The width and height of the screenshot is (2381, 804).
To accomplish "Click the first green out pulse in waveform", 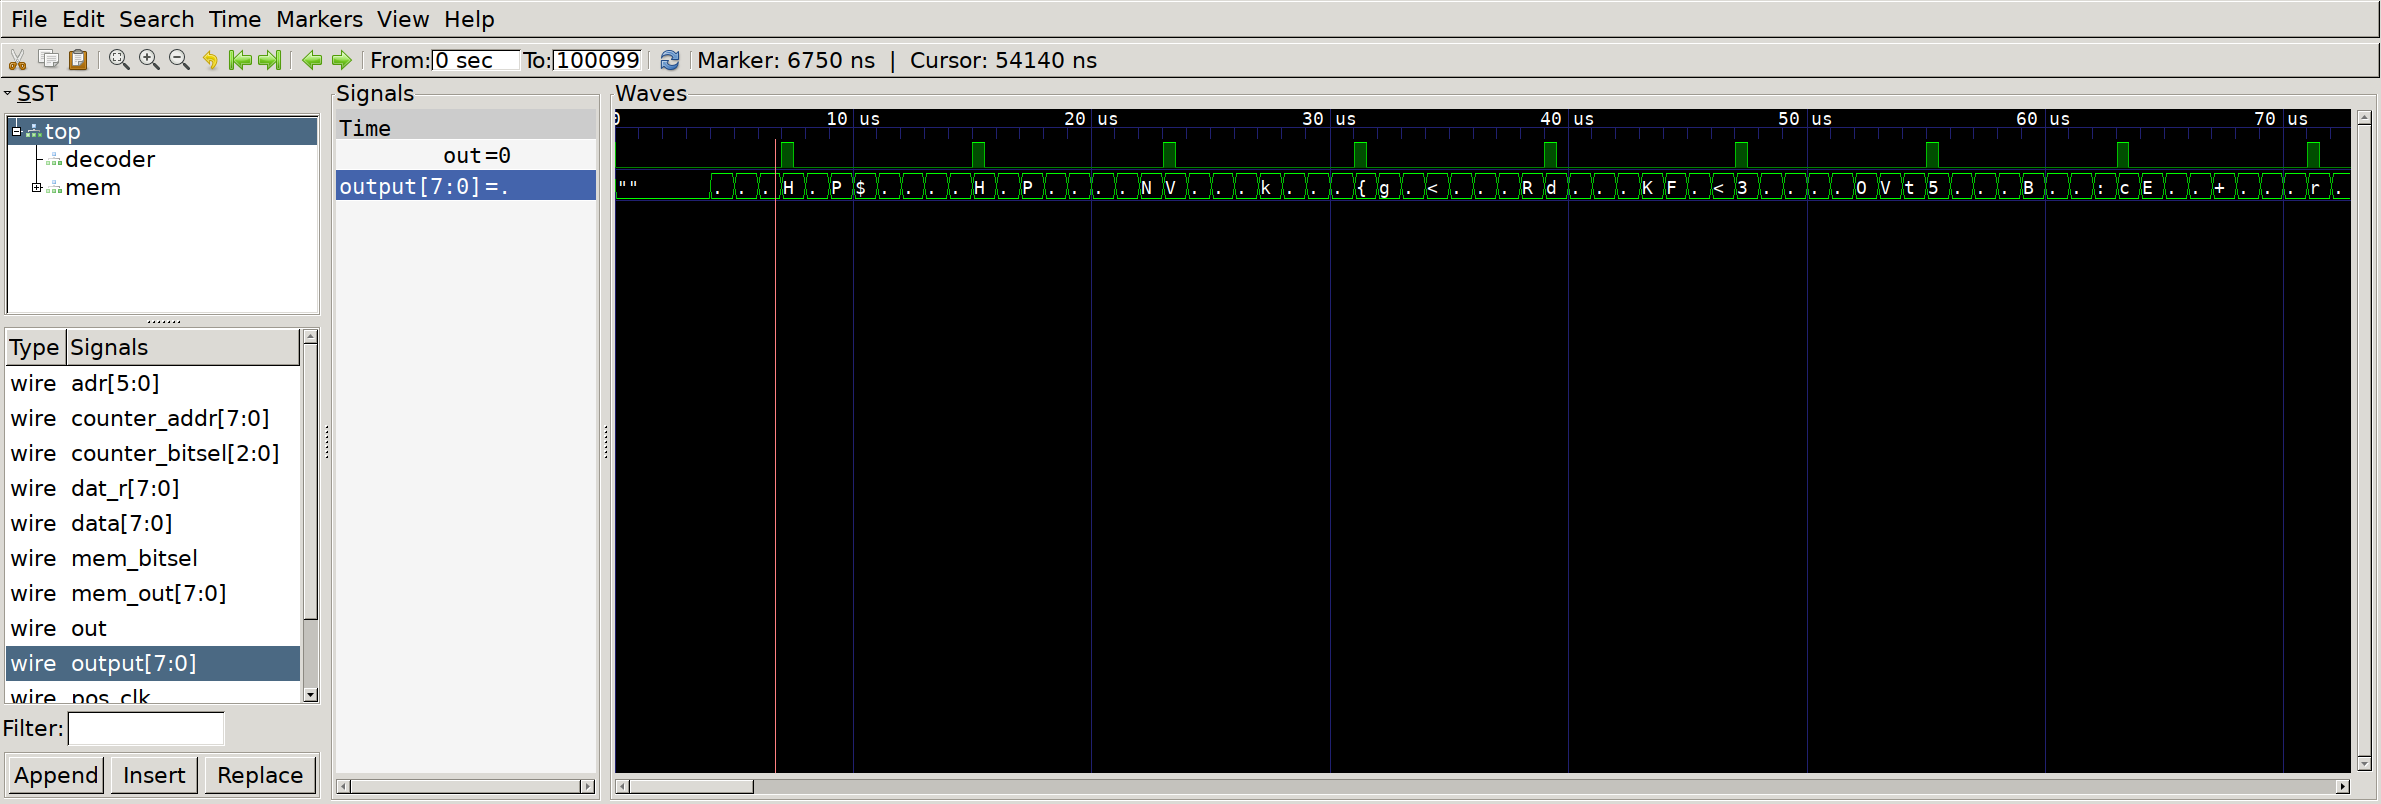I will coord(787,155).
